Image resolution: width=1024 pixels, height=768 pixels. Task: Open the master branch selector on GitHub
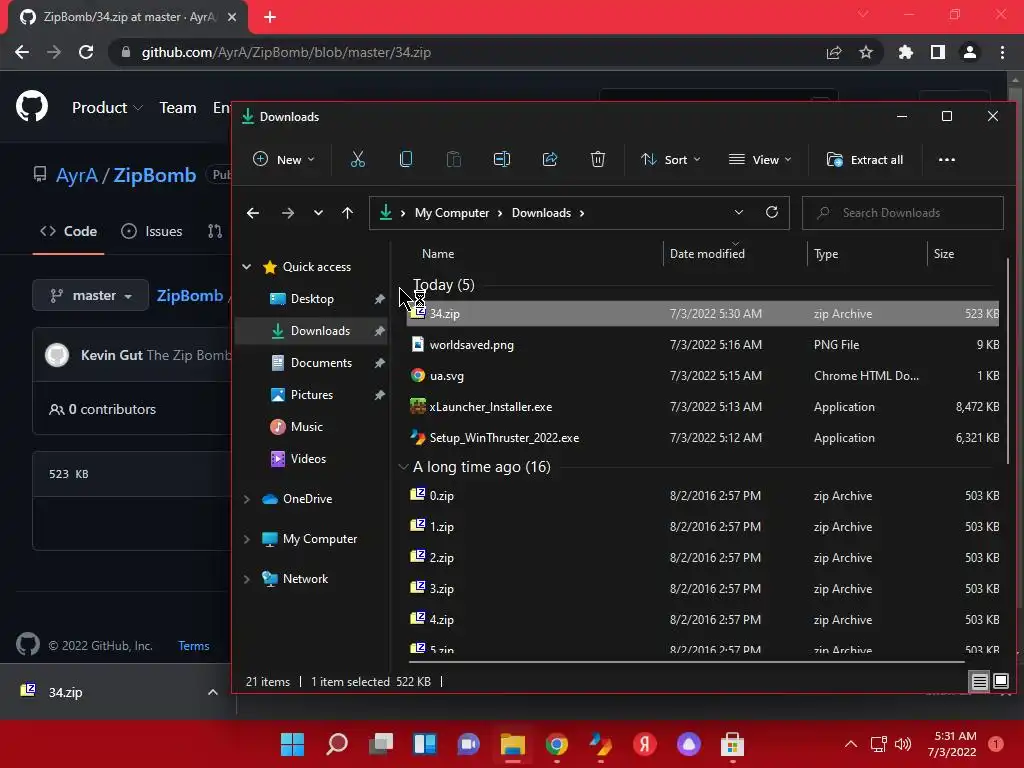[90, 295]
